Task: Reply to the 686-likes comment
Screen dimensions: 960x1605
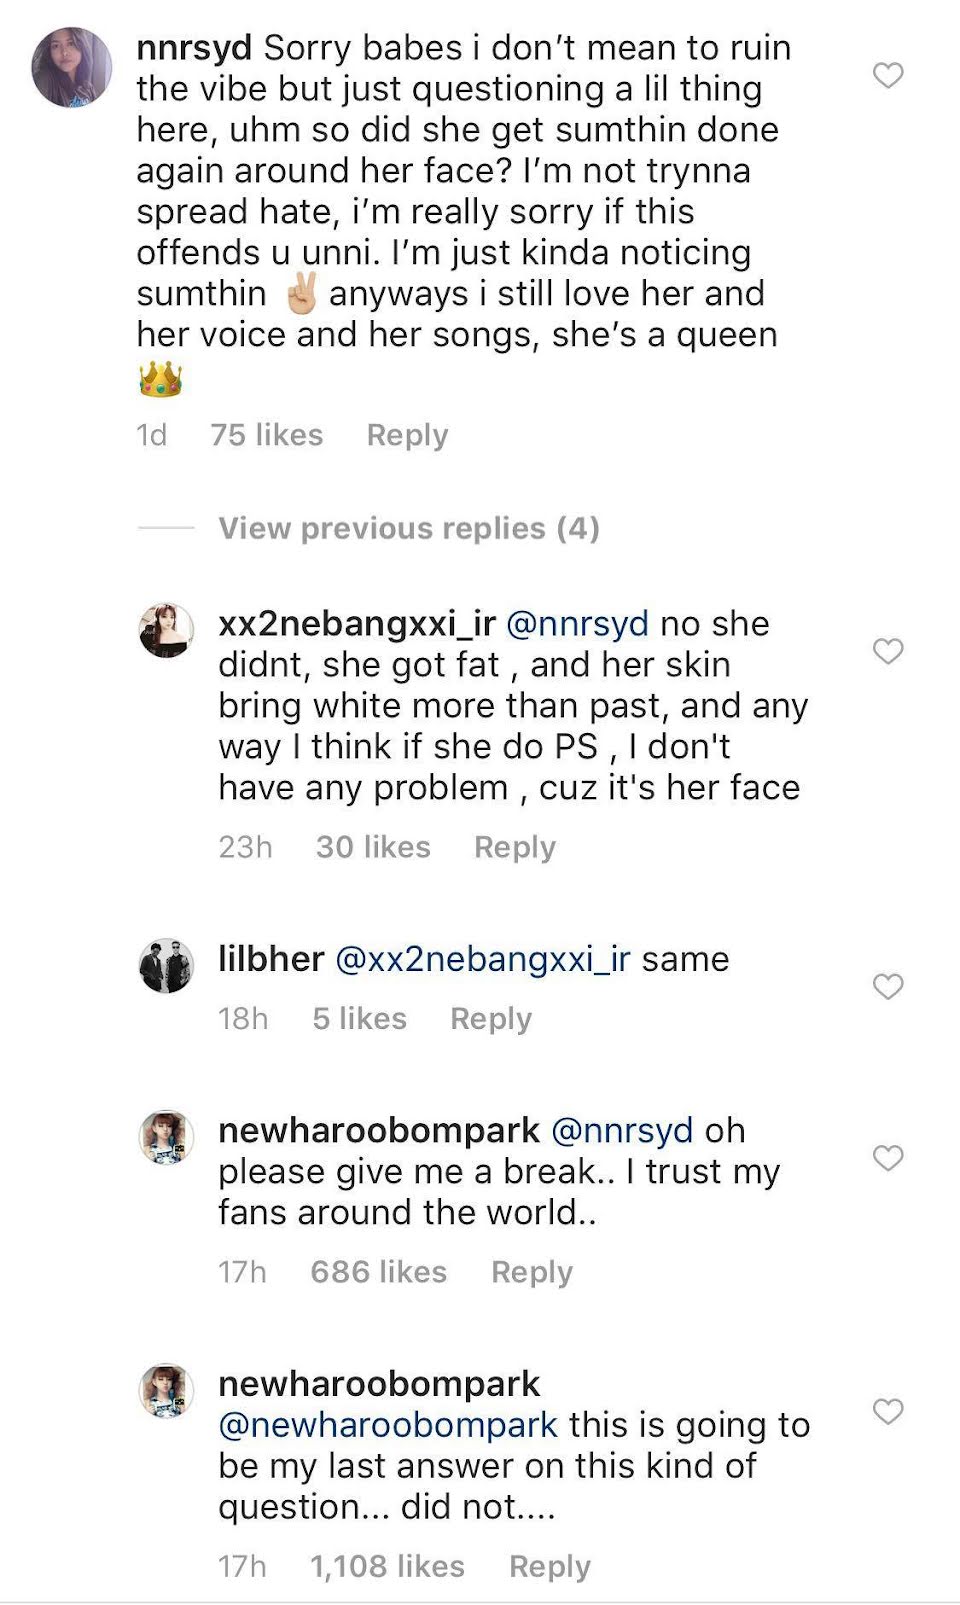Action: tap(531, 1272)
